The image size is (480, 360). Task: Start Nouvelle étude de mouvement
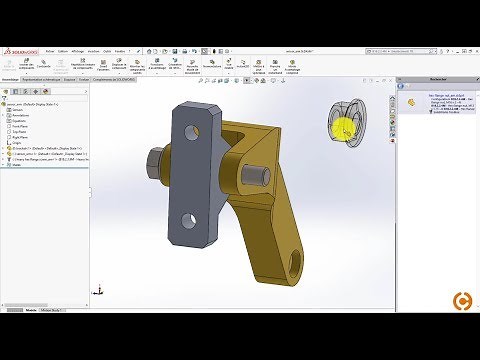192,67
